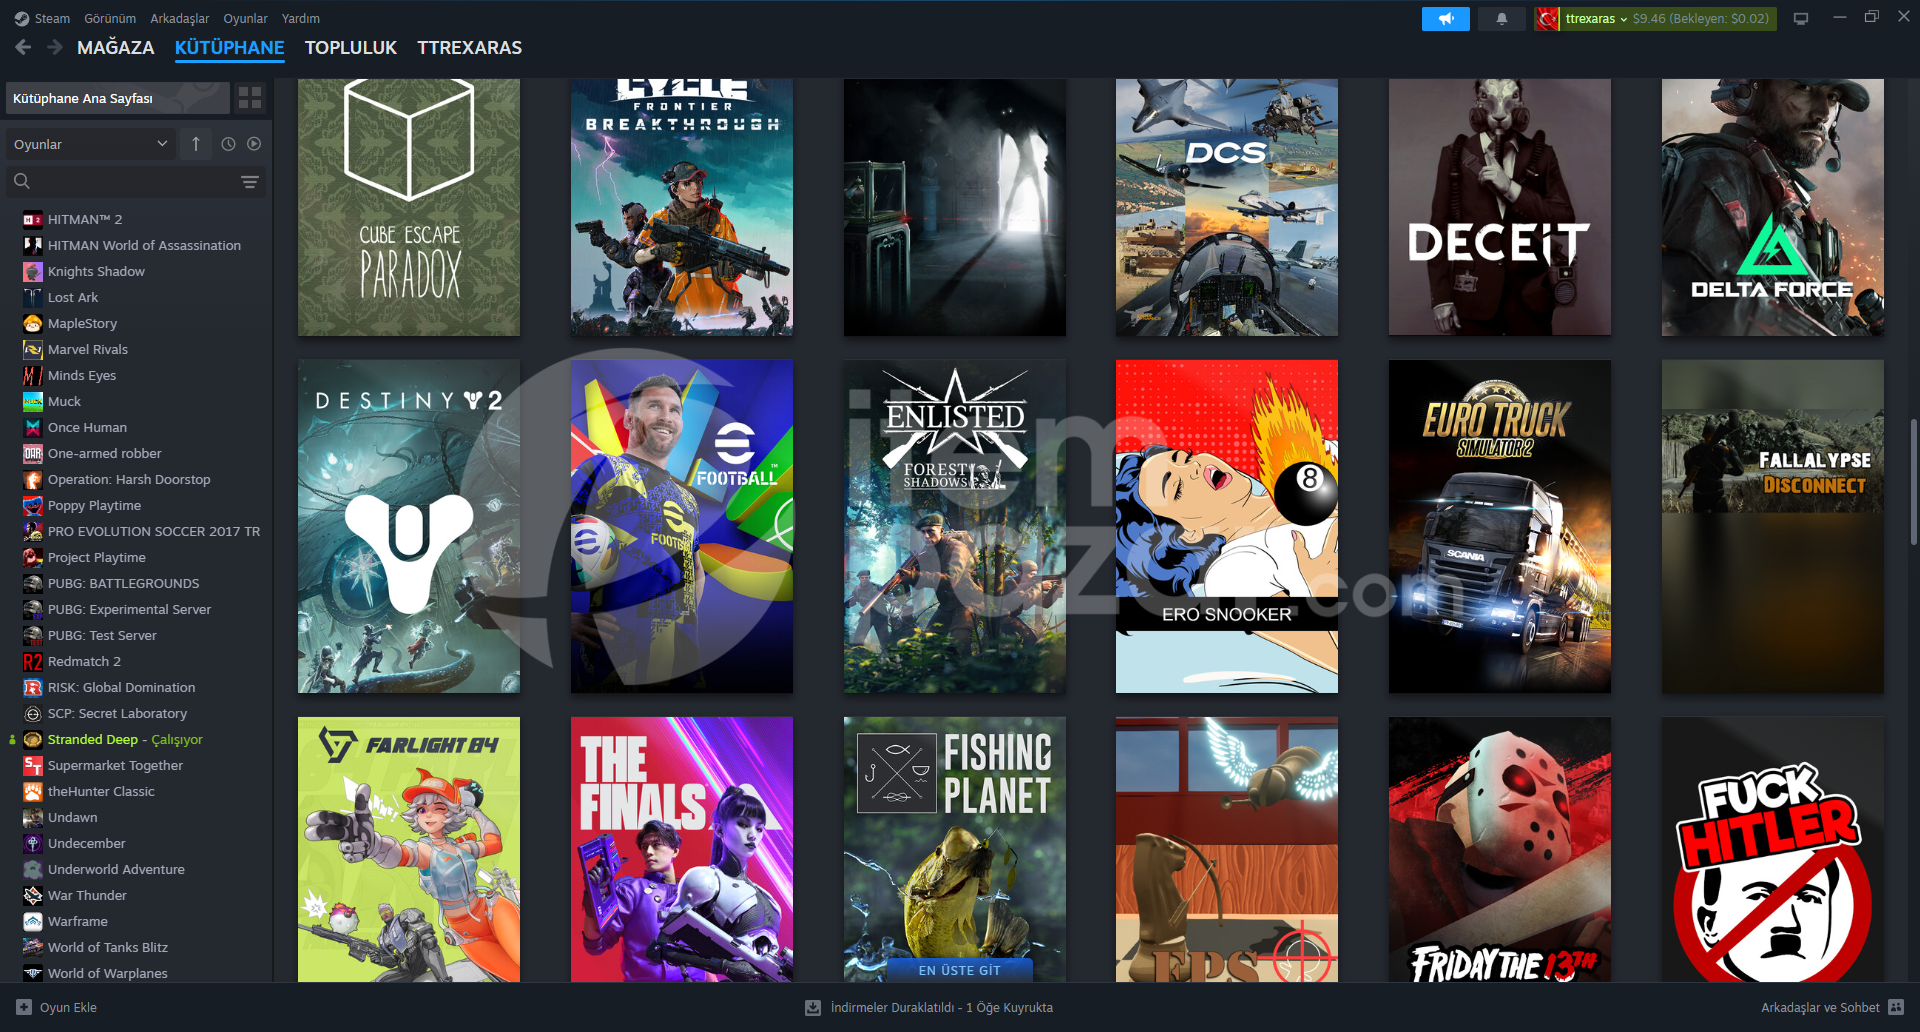Click the sort ascending arrow icon
This screenshot has width=1920, height=1032.
pyautogui.click(x=196, y=144)
